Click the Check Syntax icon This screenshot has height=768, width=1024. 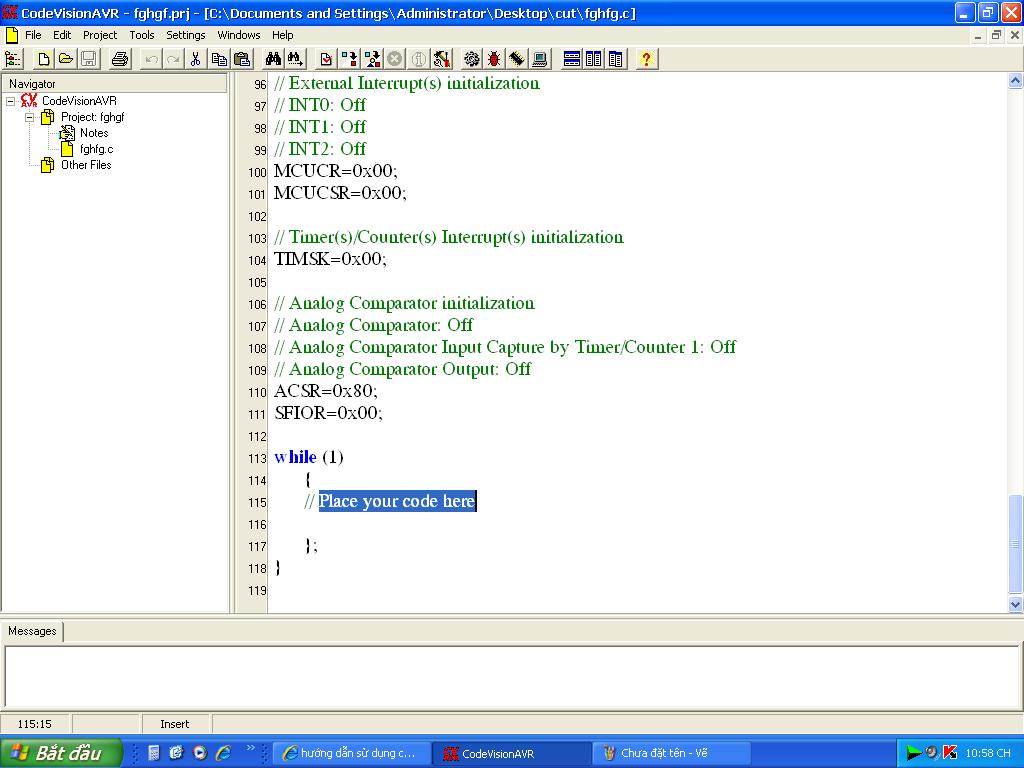point(326,59)
